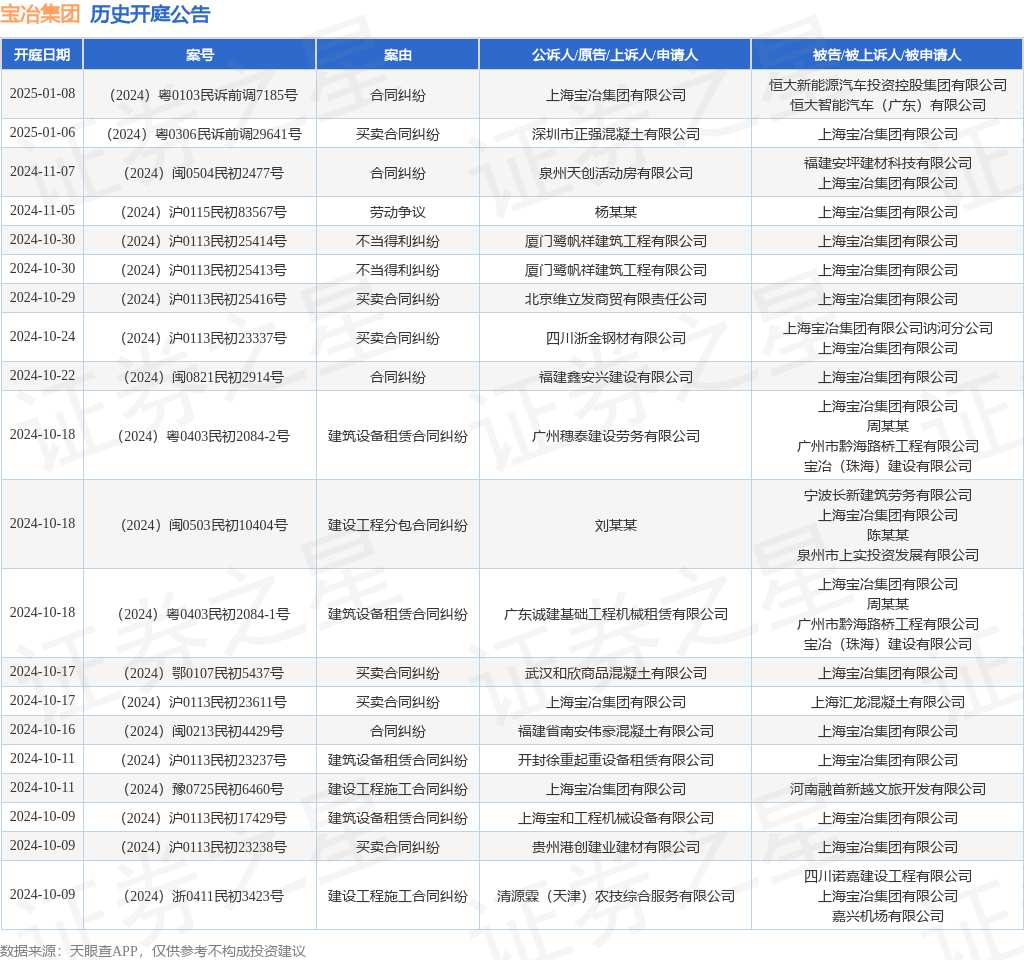Click plaintiff 广州穗泰建设劳务有限公司
Viewport: 1024px width, 960px height.
[x=615, y=436]
